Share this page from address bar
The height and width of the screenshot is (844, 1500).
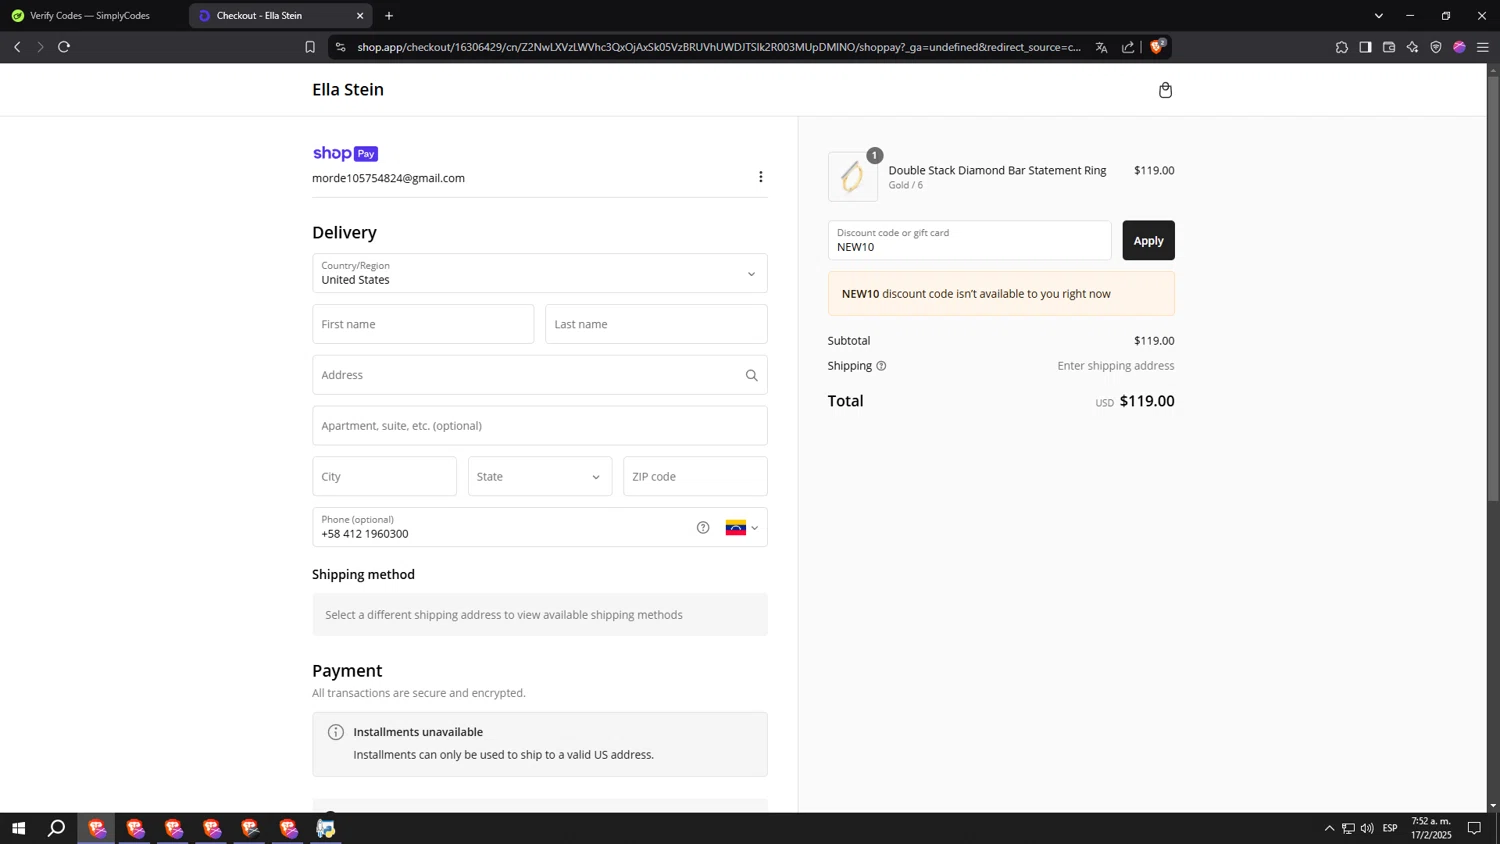tap(1128, 47)
